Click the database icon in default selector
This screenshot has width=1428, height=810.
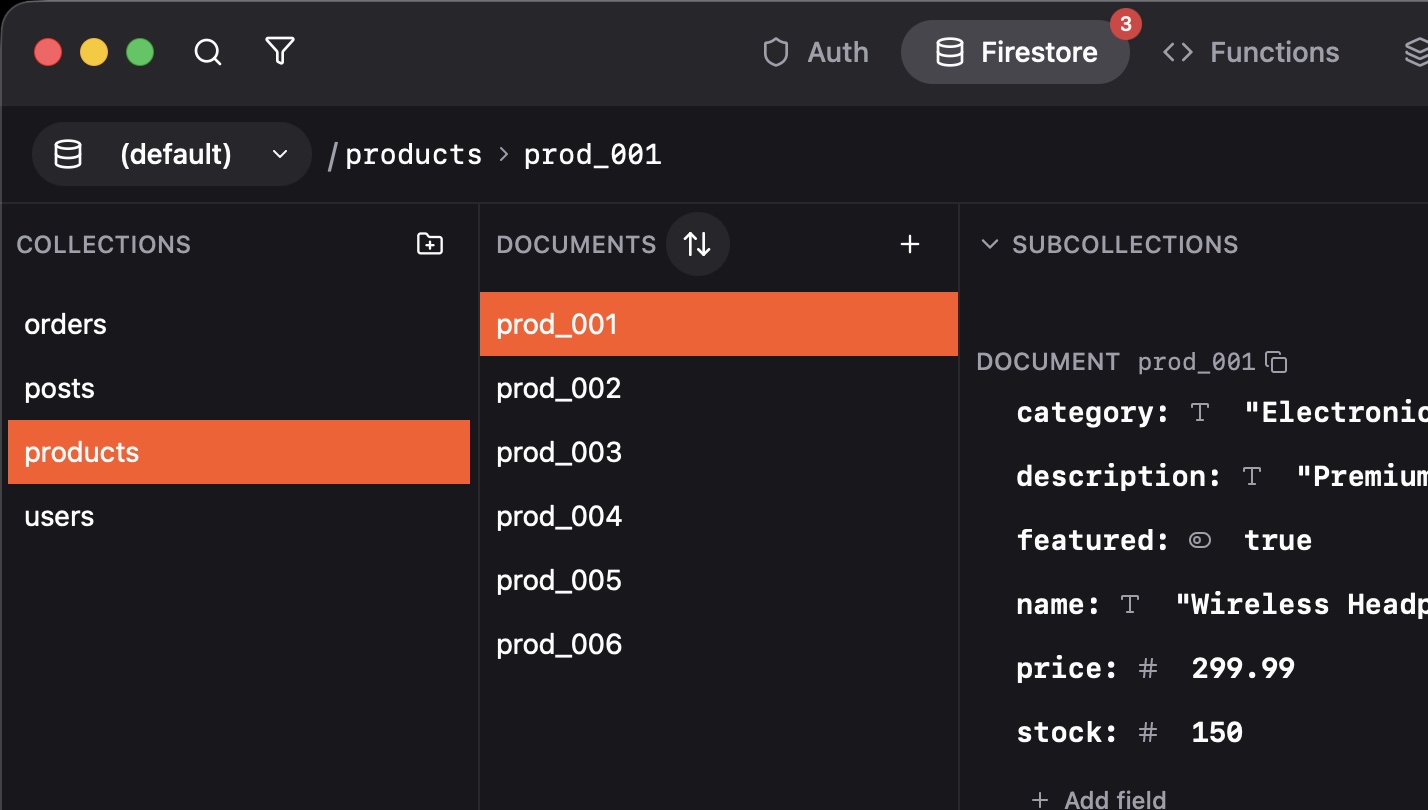coord(68,155)
